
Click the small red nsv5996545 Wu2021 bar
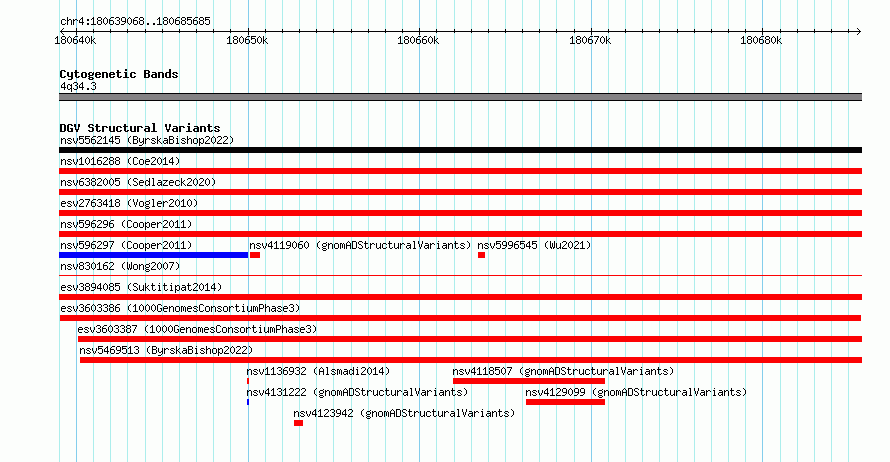(x=481, y=255)
